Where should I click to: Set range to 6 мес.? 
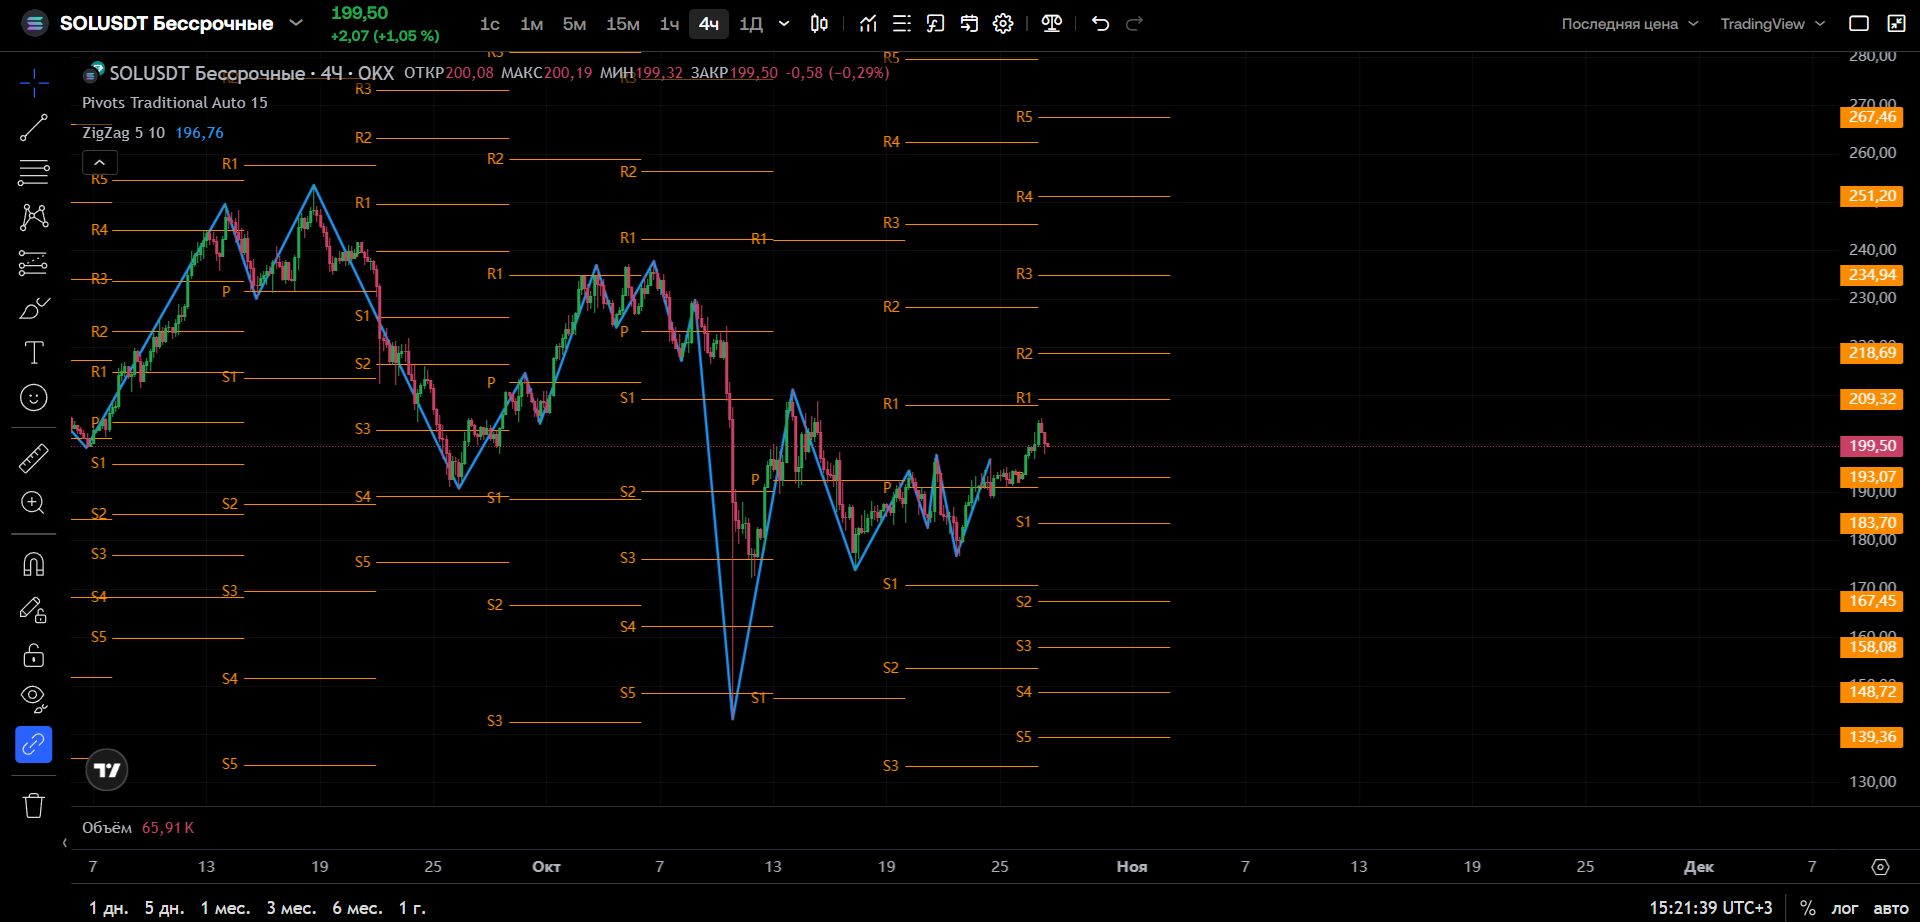(357, 908)
